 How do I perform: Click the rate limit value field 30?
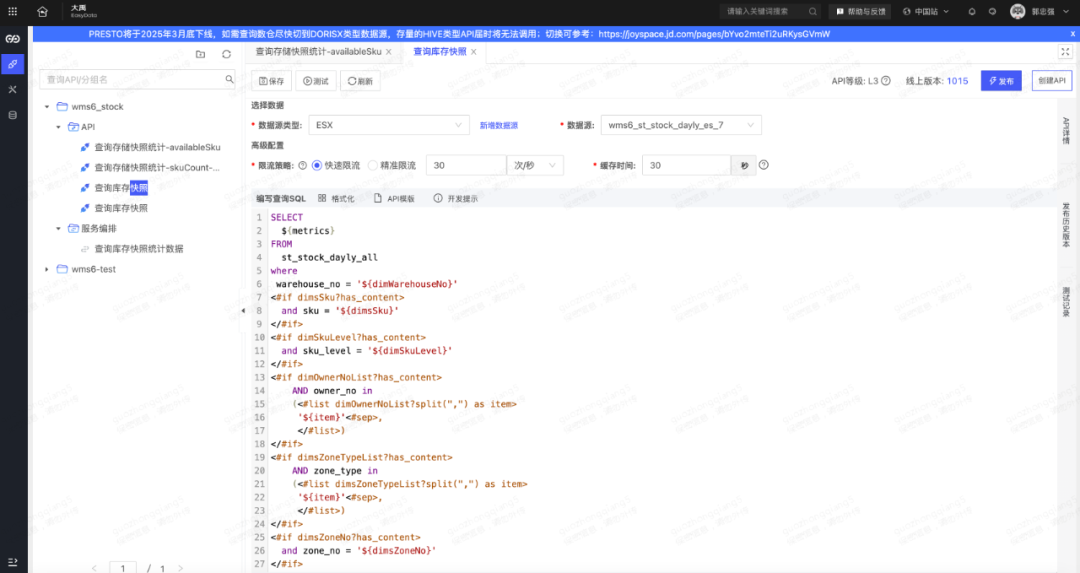(466, 165)
